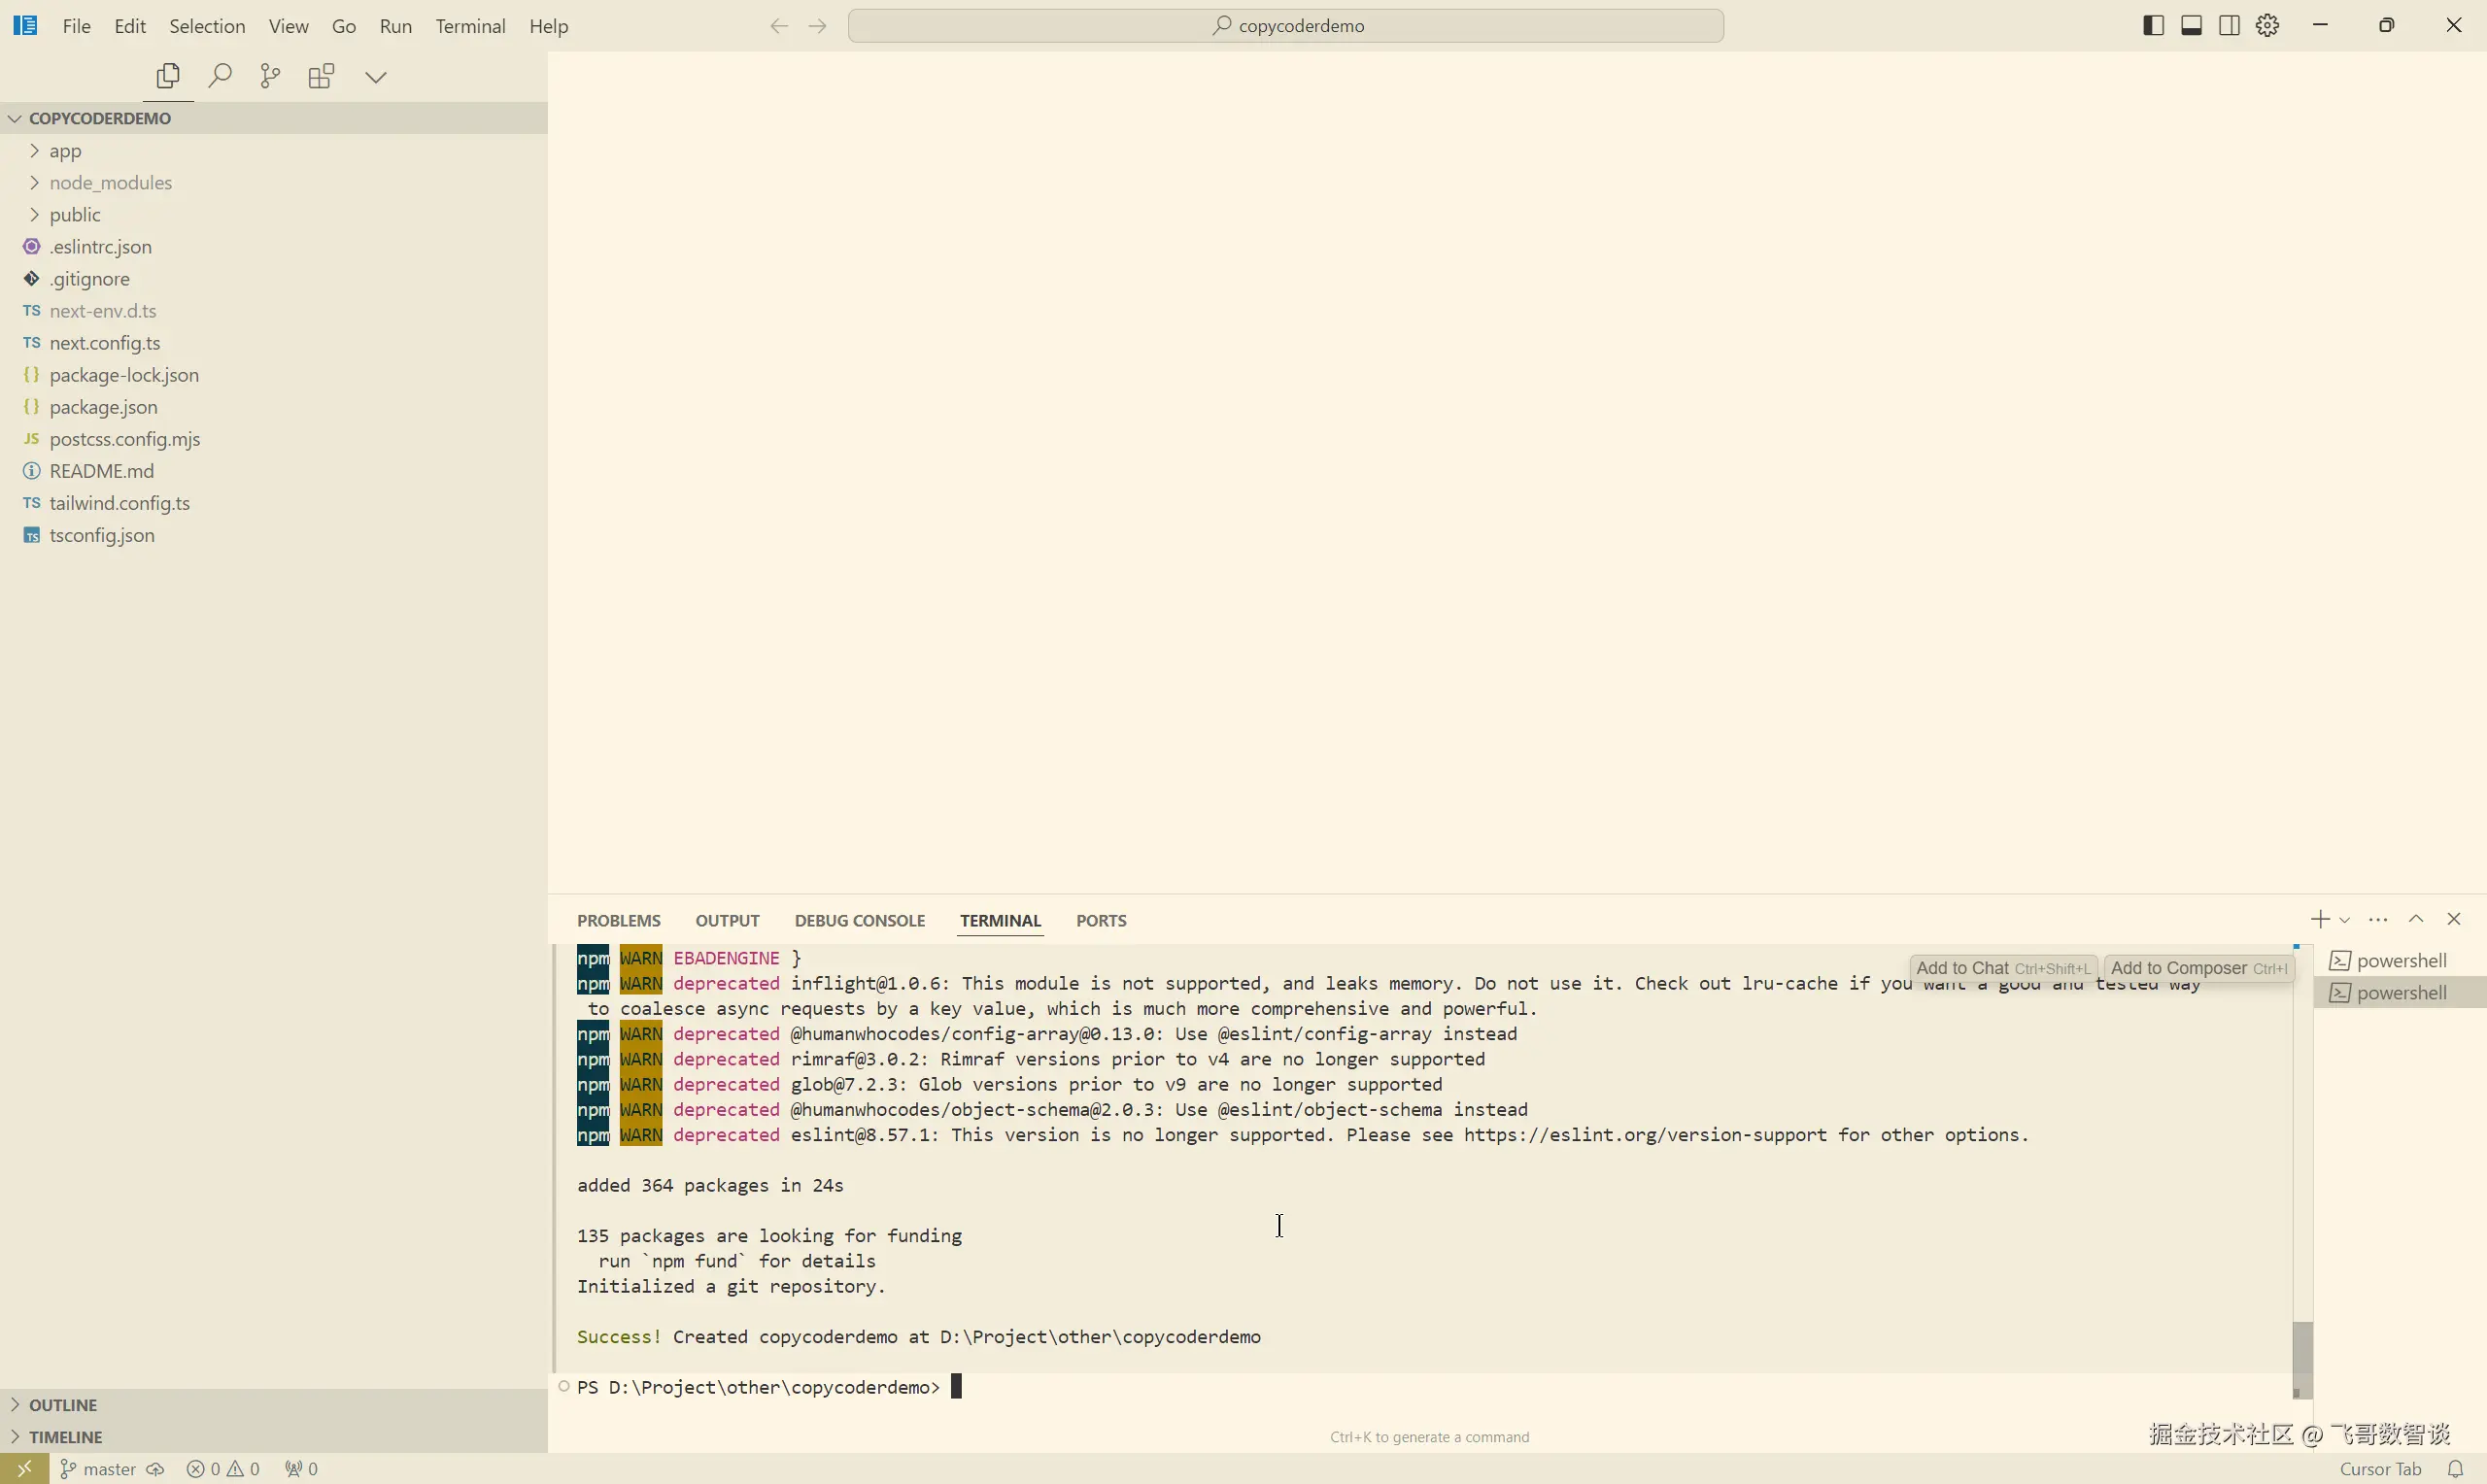
Task: Switch to the PROBLEMS tab
Action: [x=618, y=920]
